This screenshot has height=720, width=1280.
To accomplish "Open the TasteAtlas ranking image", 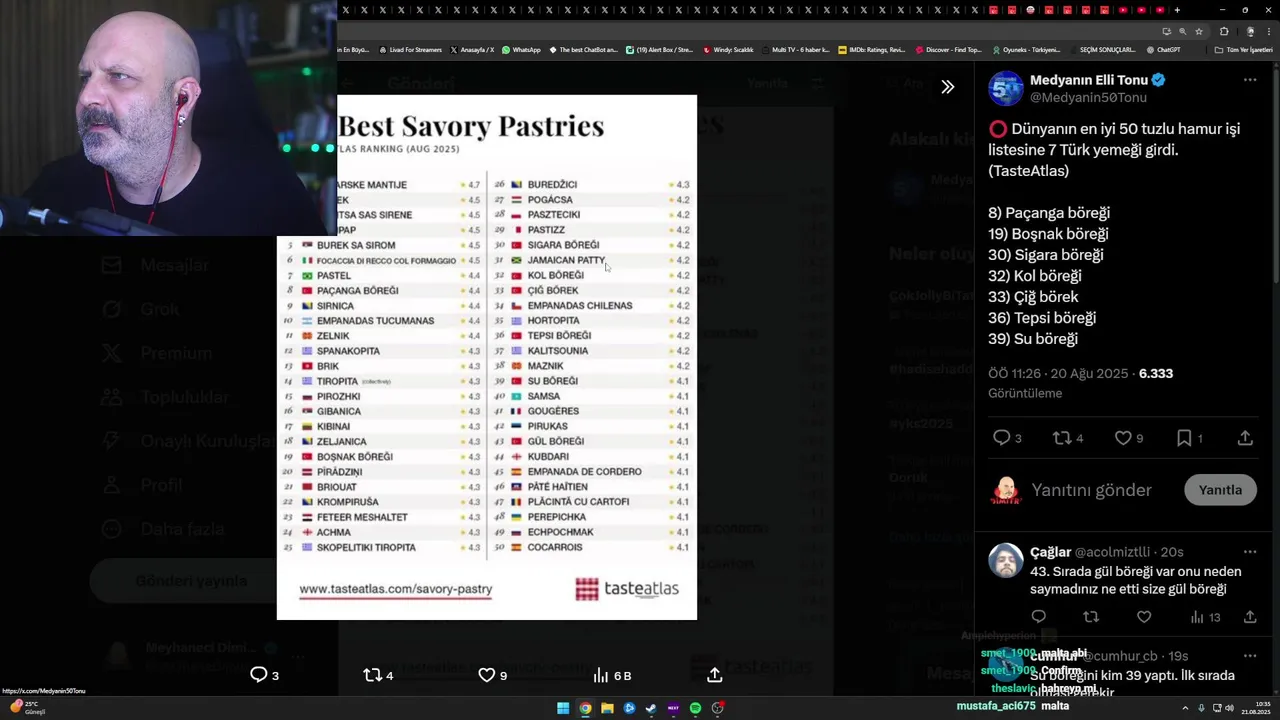I will [487, 357].
